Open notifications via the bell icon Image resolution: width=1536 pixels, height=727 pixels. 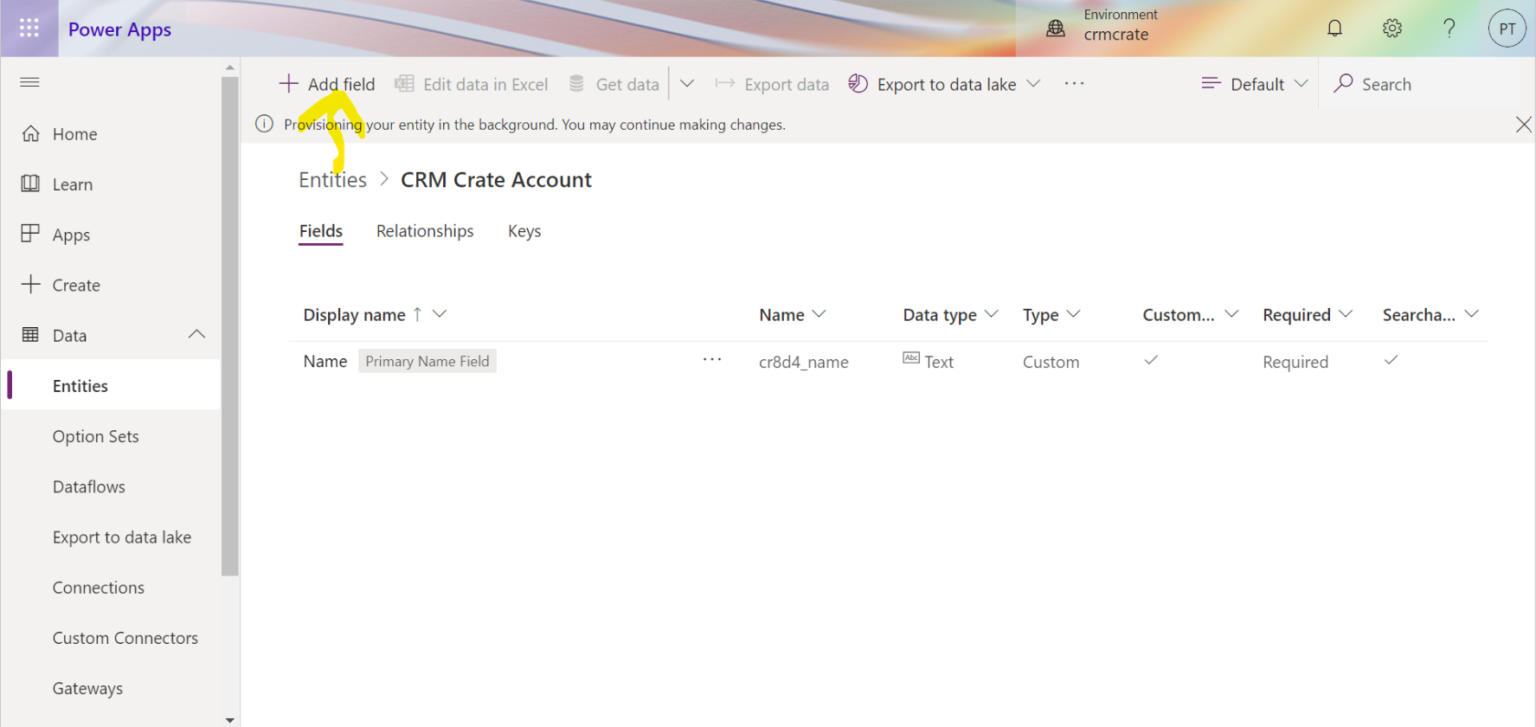pos(1334,28)
